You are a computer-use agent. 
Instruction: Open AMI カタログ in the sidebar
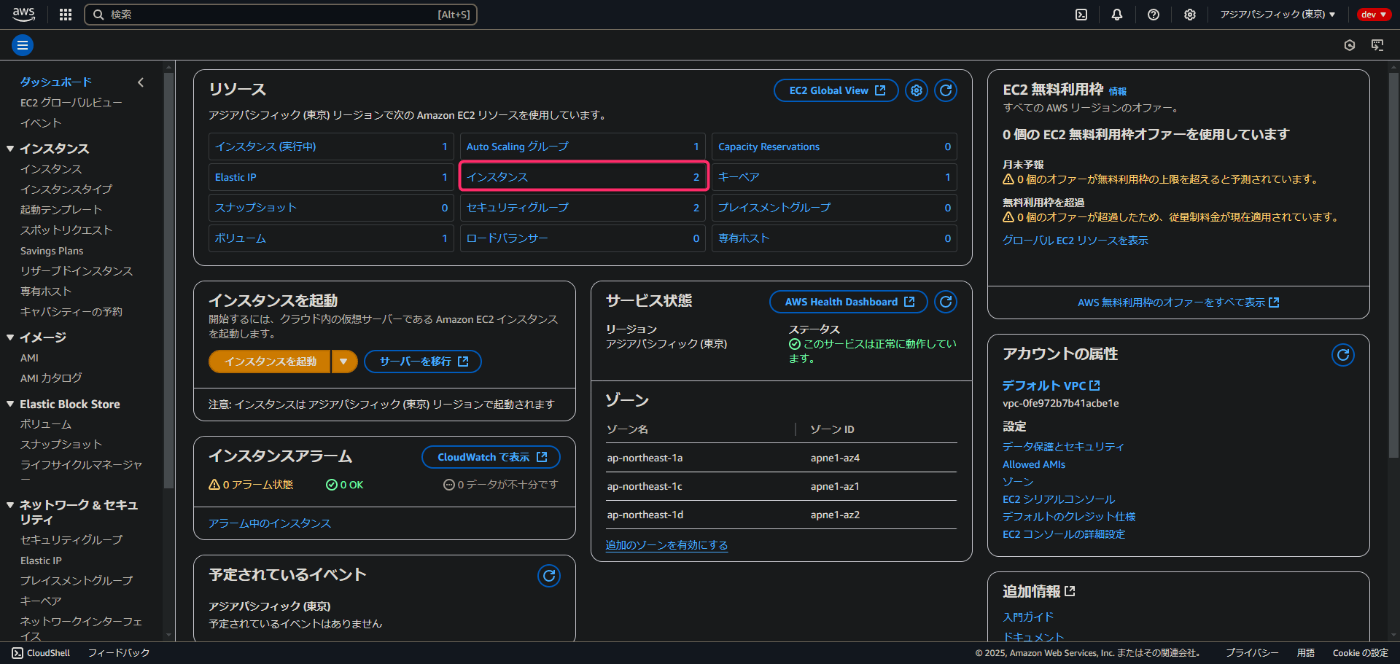51,378
